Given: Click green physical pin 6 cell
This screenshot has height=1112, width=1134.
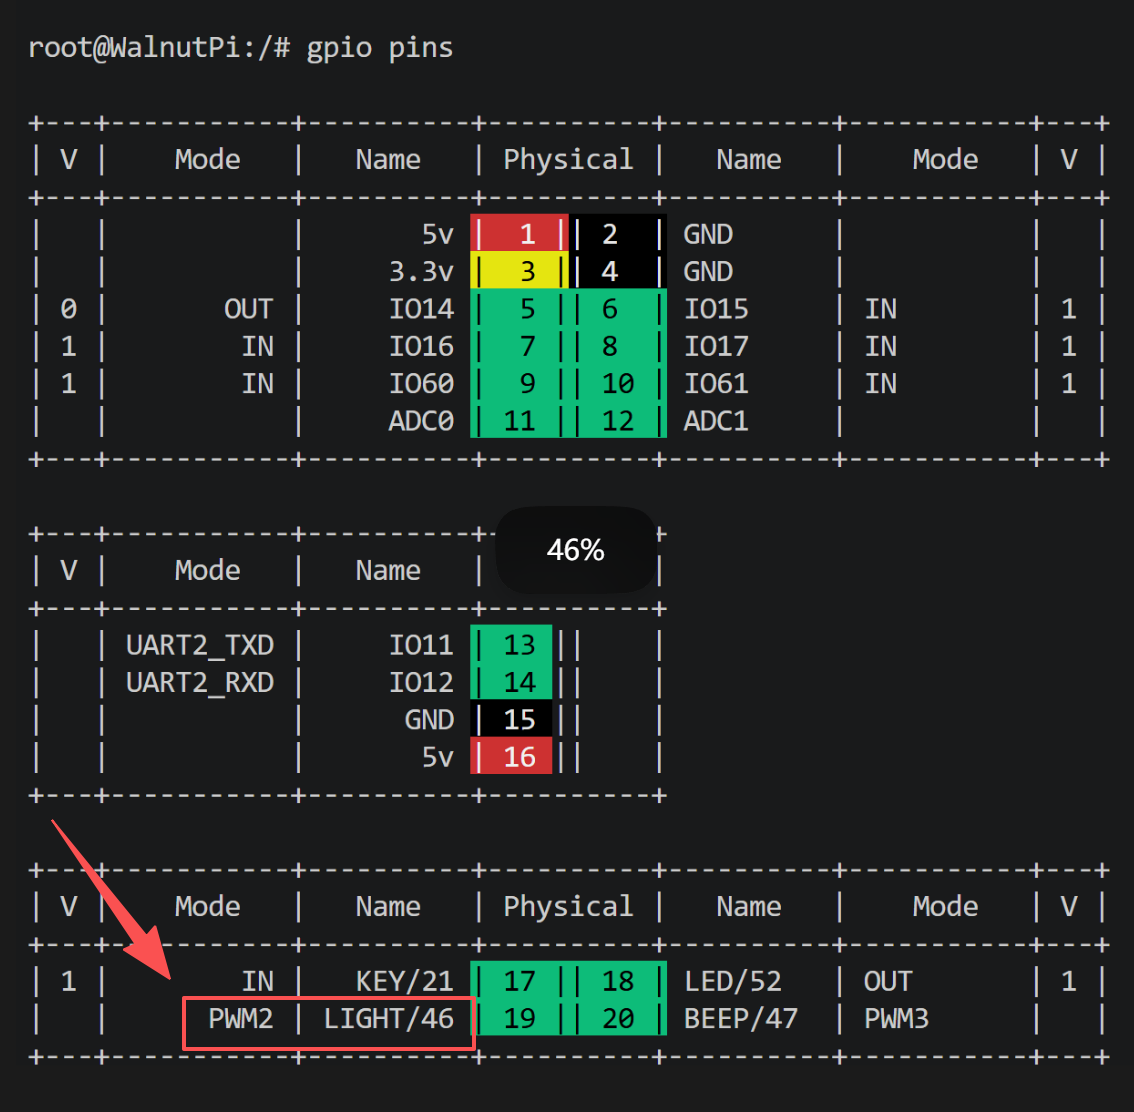Looking at the screenshot, I should (618, 309).
